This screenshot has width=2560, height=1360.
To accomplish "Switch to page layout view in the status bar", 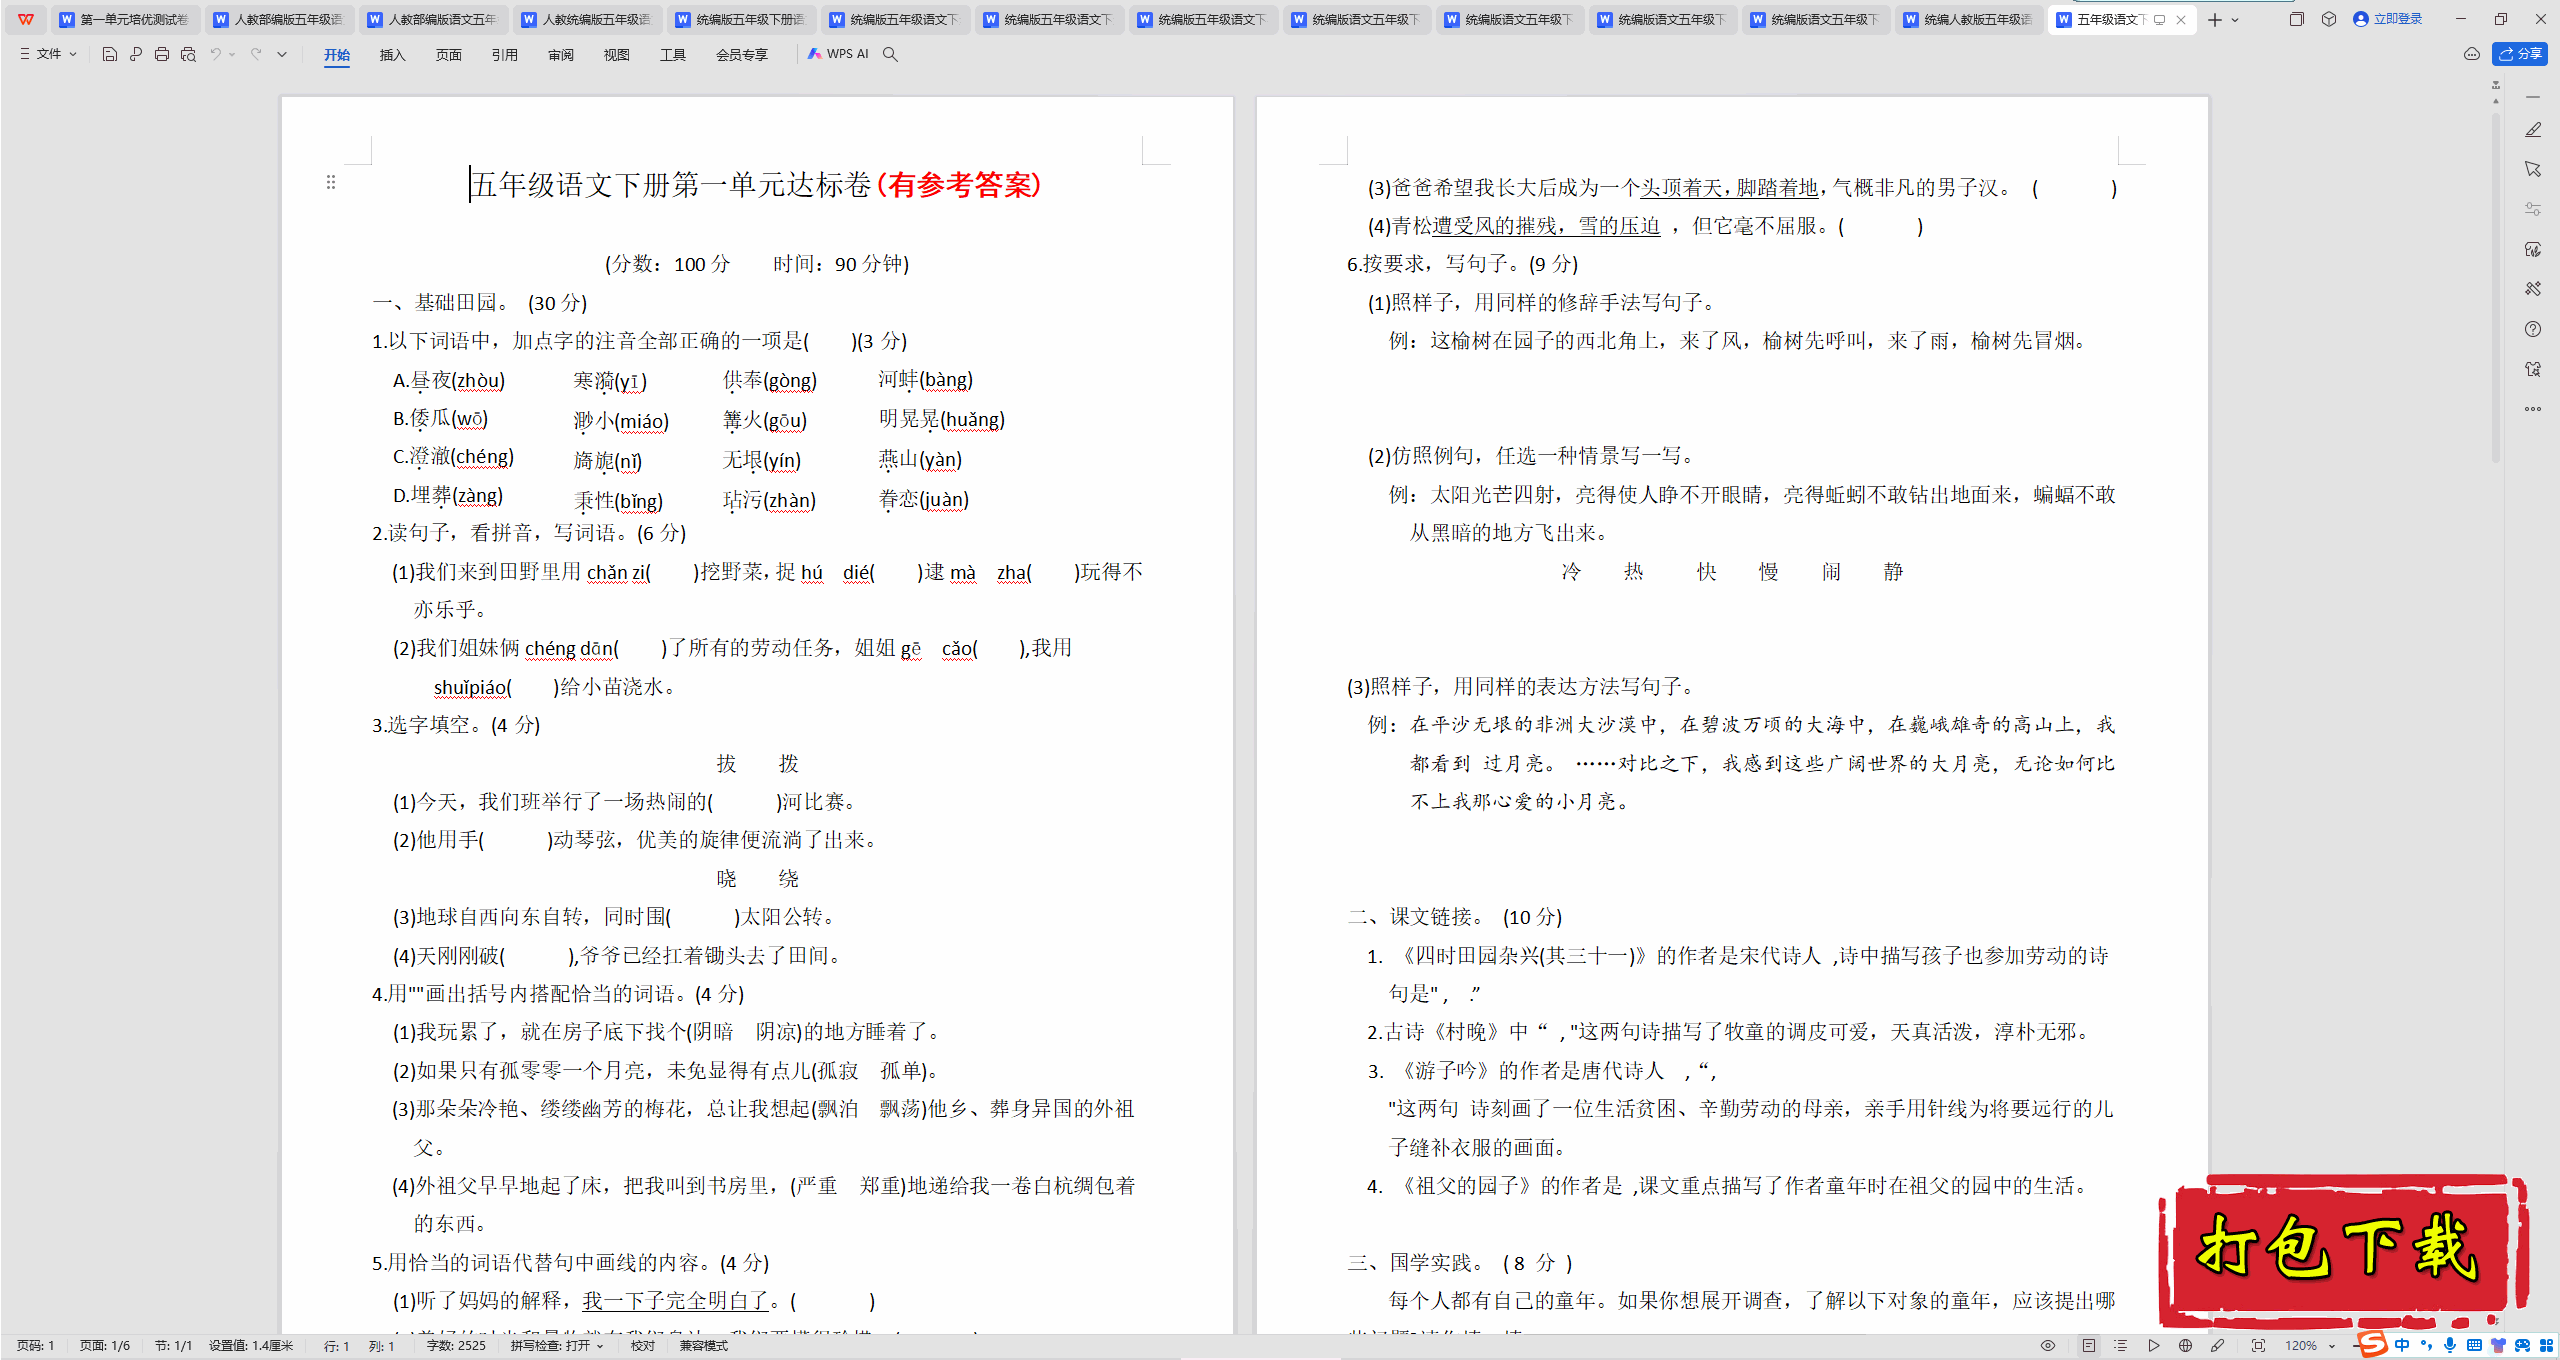I will point(2089,1346).
